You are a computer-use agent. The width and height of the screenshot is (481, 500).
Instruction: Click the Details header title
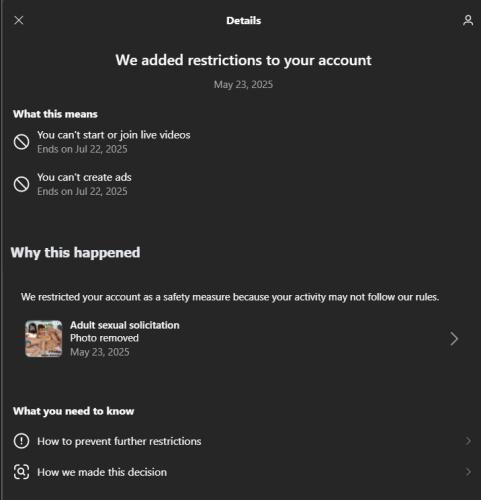(x=244, y=21)
